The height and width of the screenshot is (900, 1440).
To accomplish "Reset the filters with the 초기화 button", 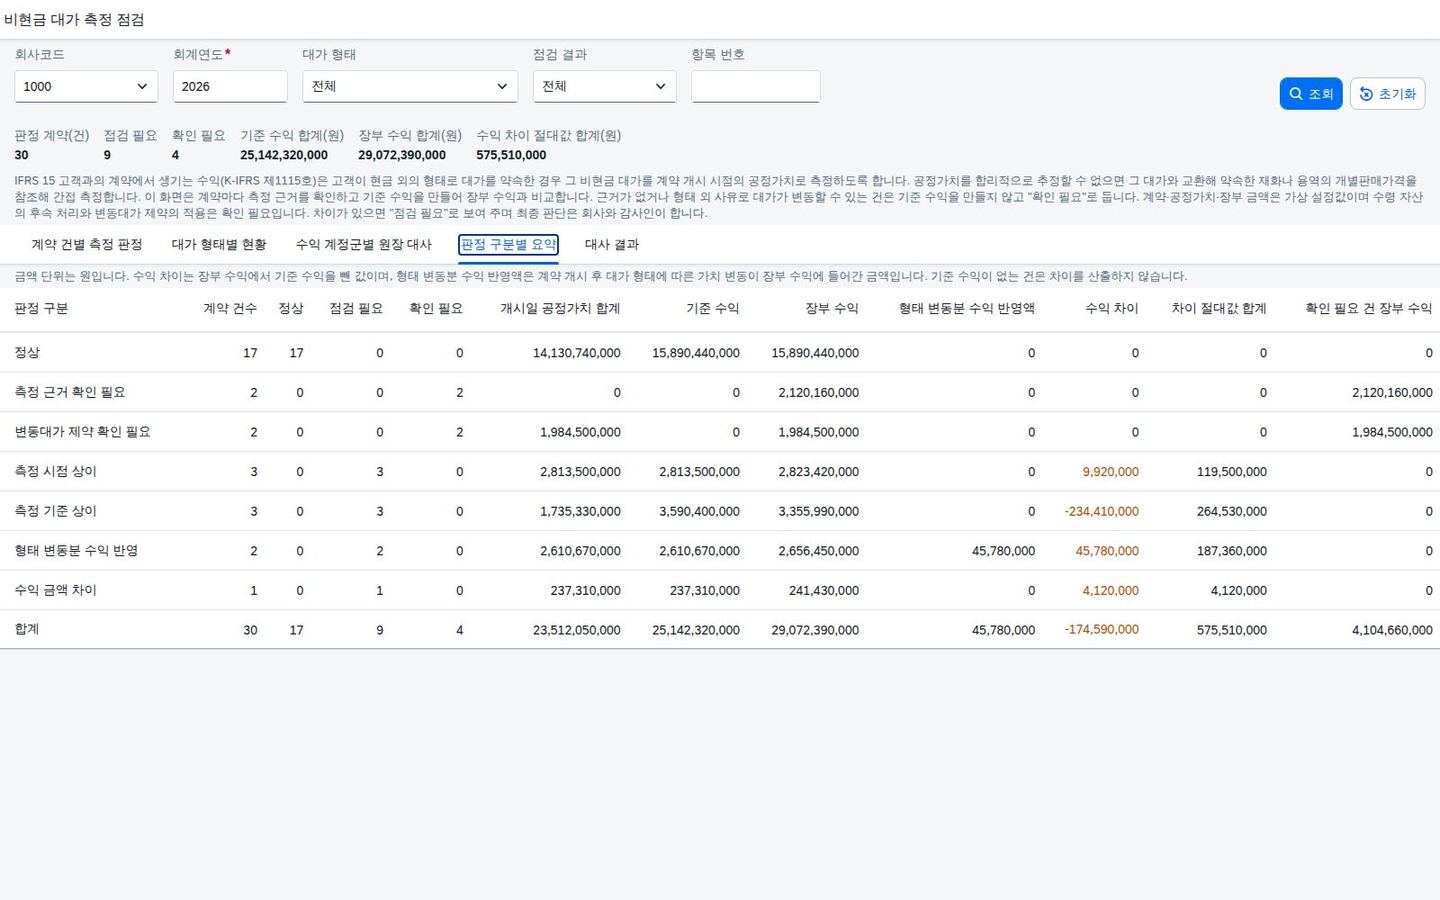I will 1387,94.
